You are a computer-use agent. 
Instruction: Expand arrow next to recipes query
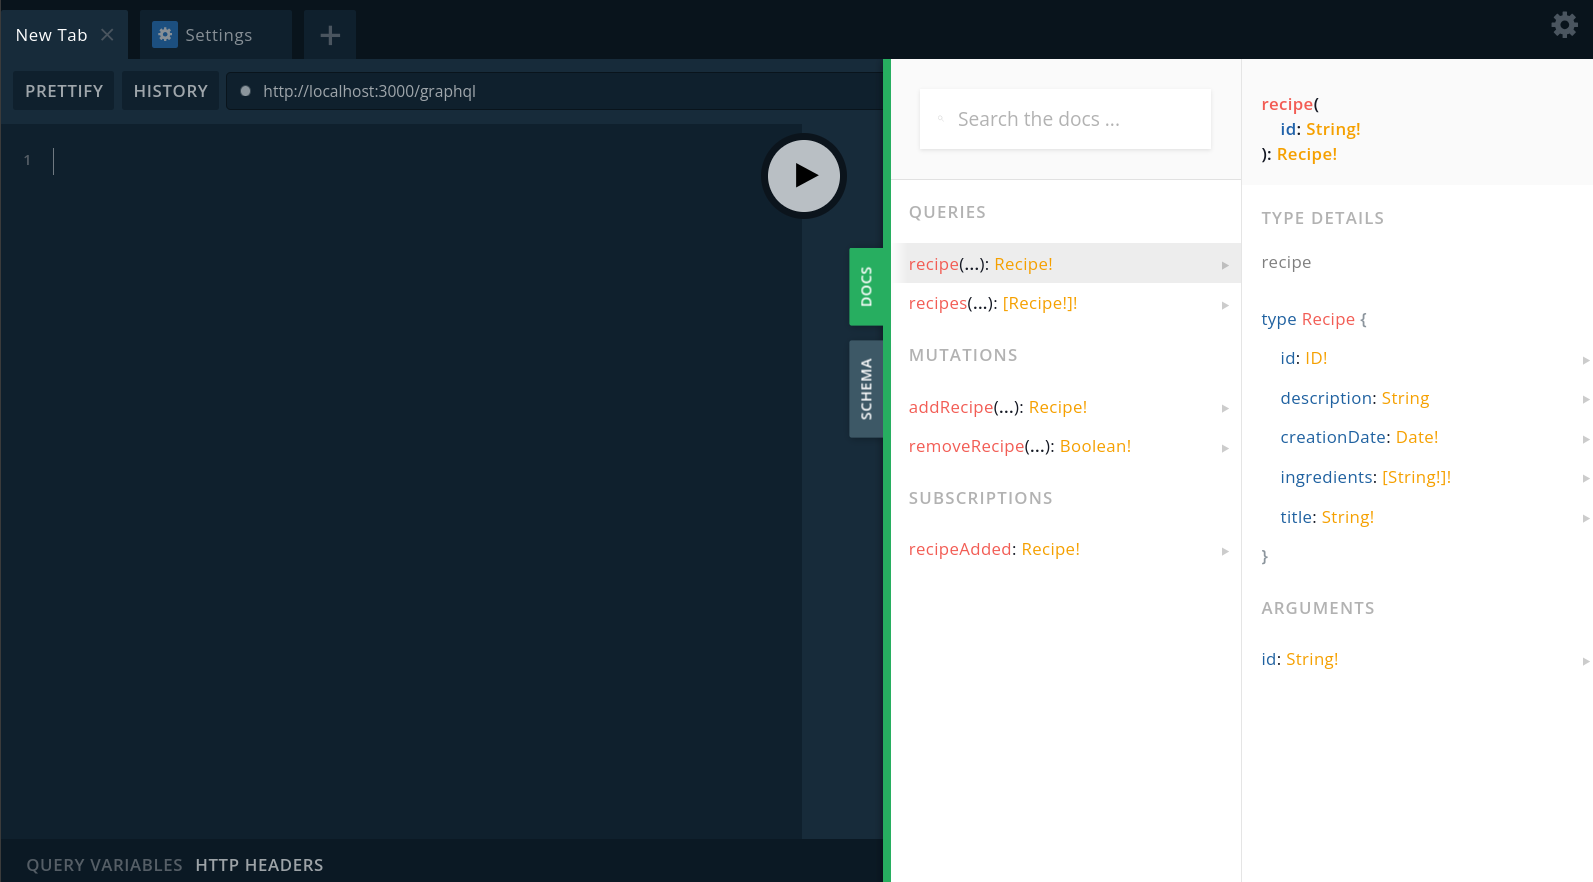click(1225, 305)
